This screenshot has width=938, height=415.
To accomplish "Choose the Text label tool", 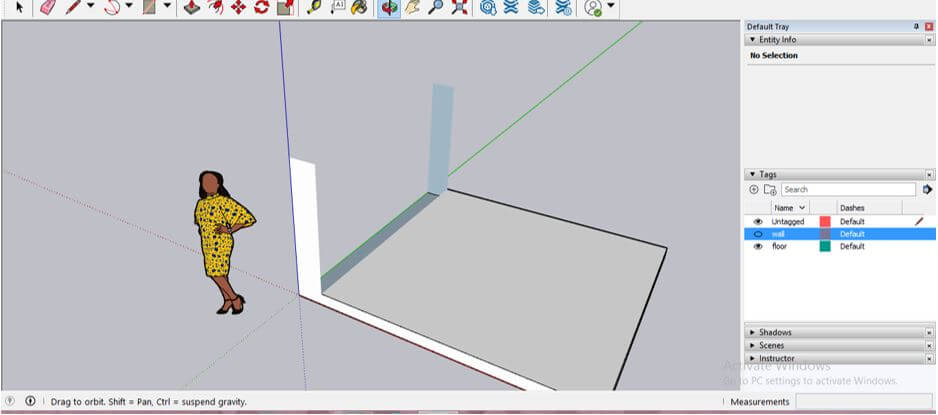I will click(337, 7).
